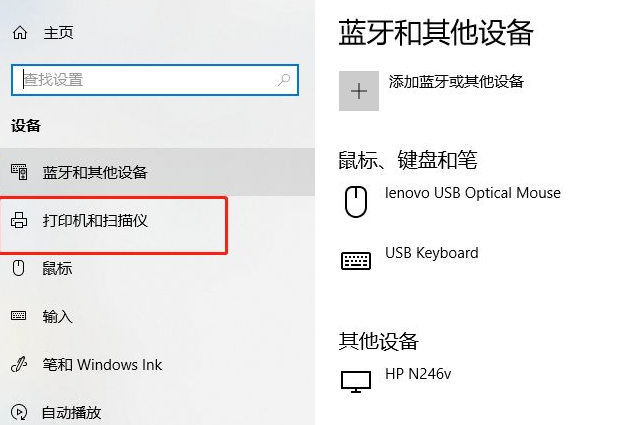
Task: Click the lenovo USB Optical Mouse icon
Action: [x=356, y=201]
